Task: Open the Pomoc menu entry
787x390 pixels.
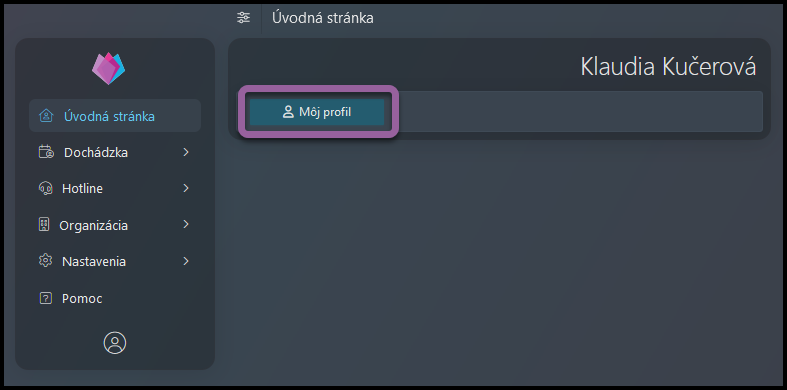Action: [82, 299]
